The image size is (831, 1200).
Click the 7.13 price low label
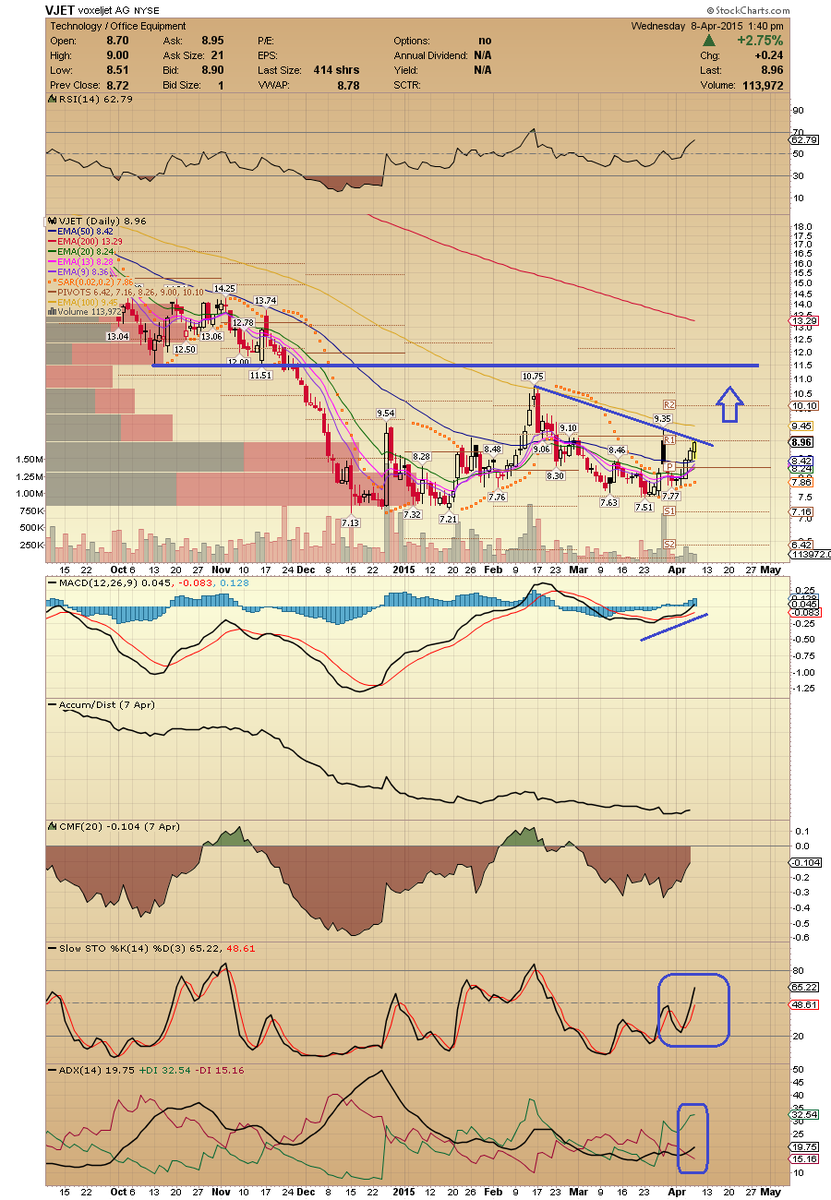pos(351,523)
